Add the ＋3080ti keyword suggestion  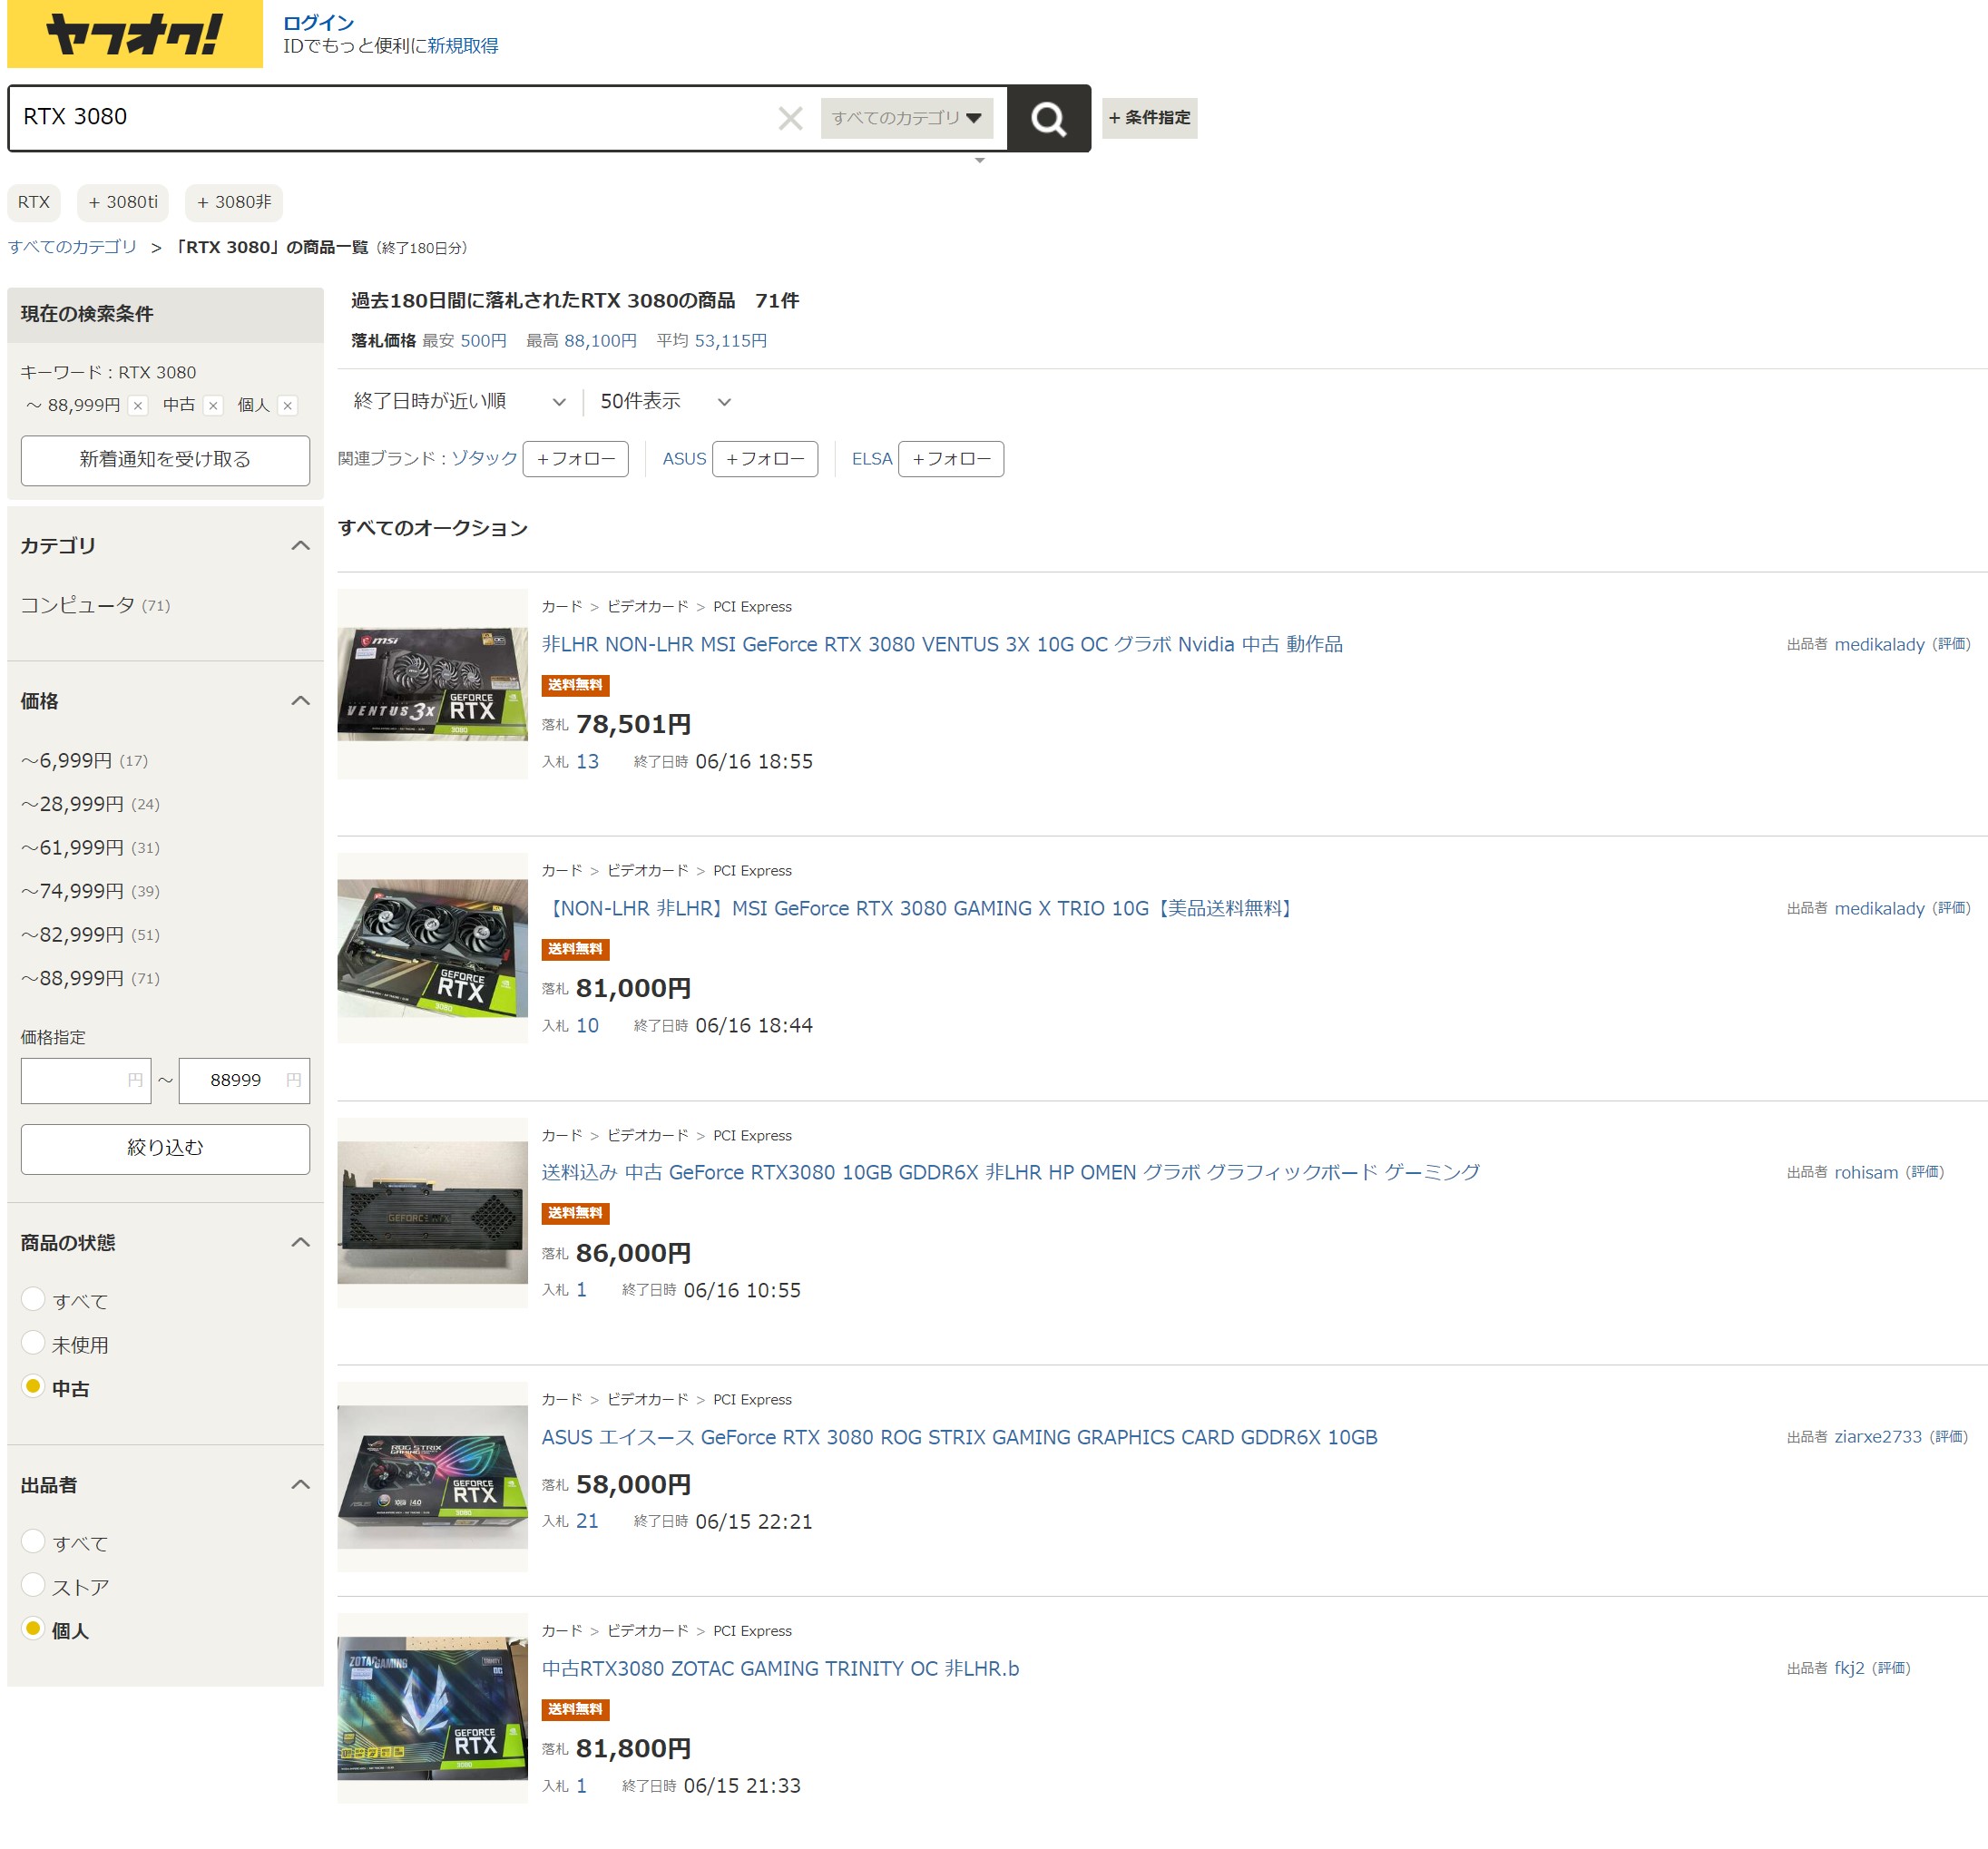(x=123, y=202)
